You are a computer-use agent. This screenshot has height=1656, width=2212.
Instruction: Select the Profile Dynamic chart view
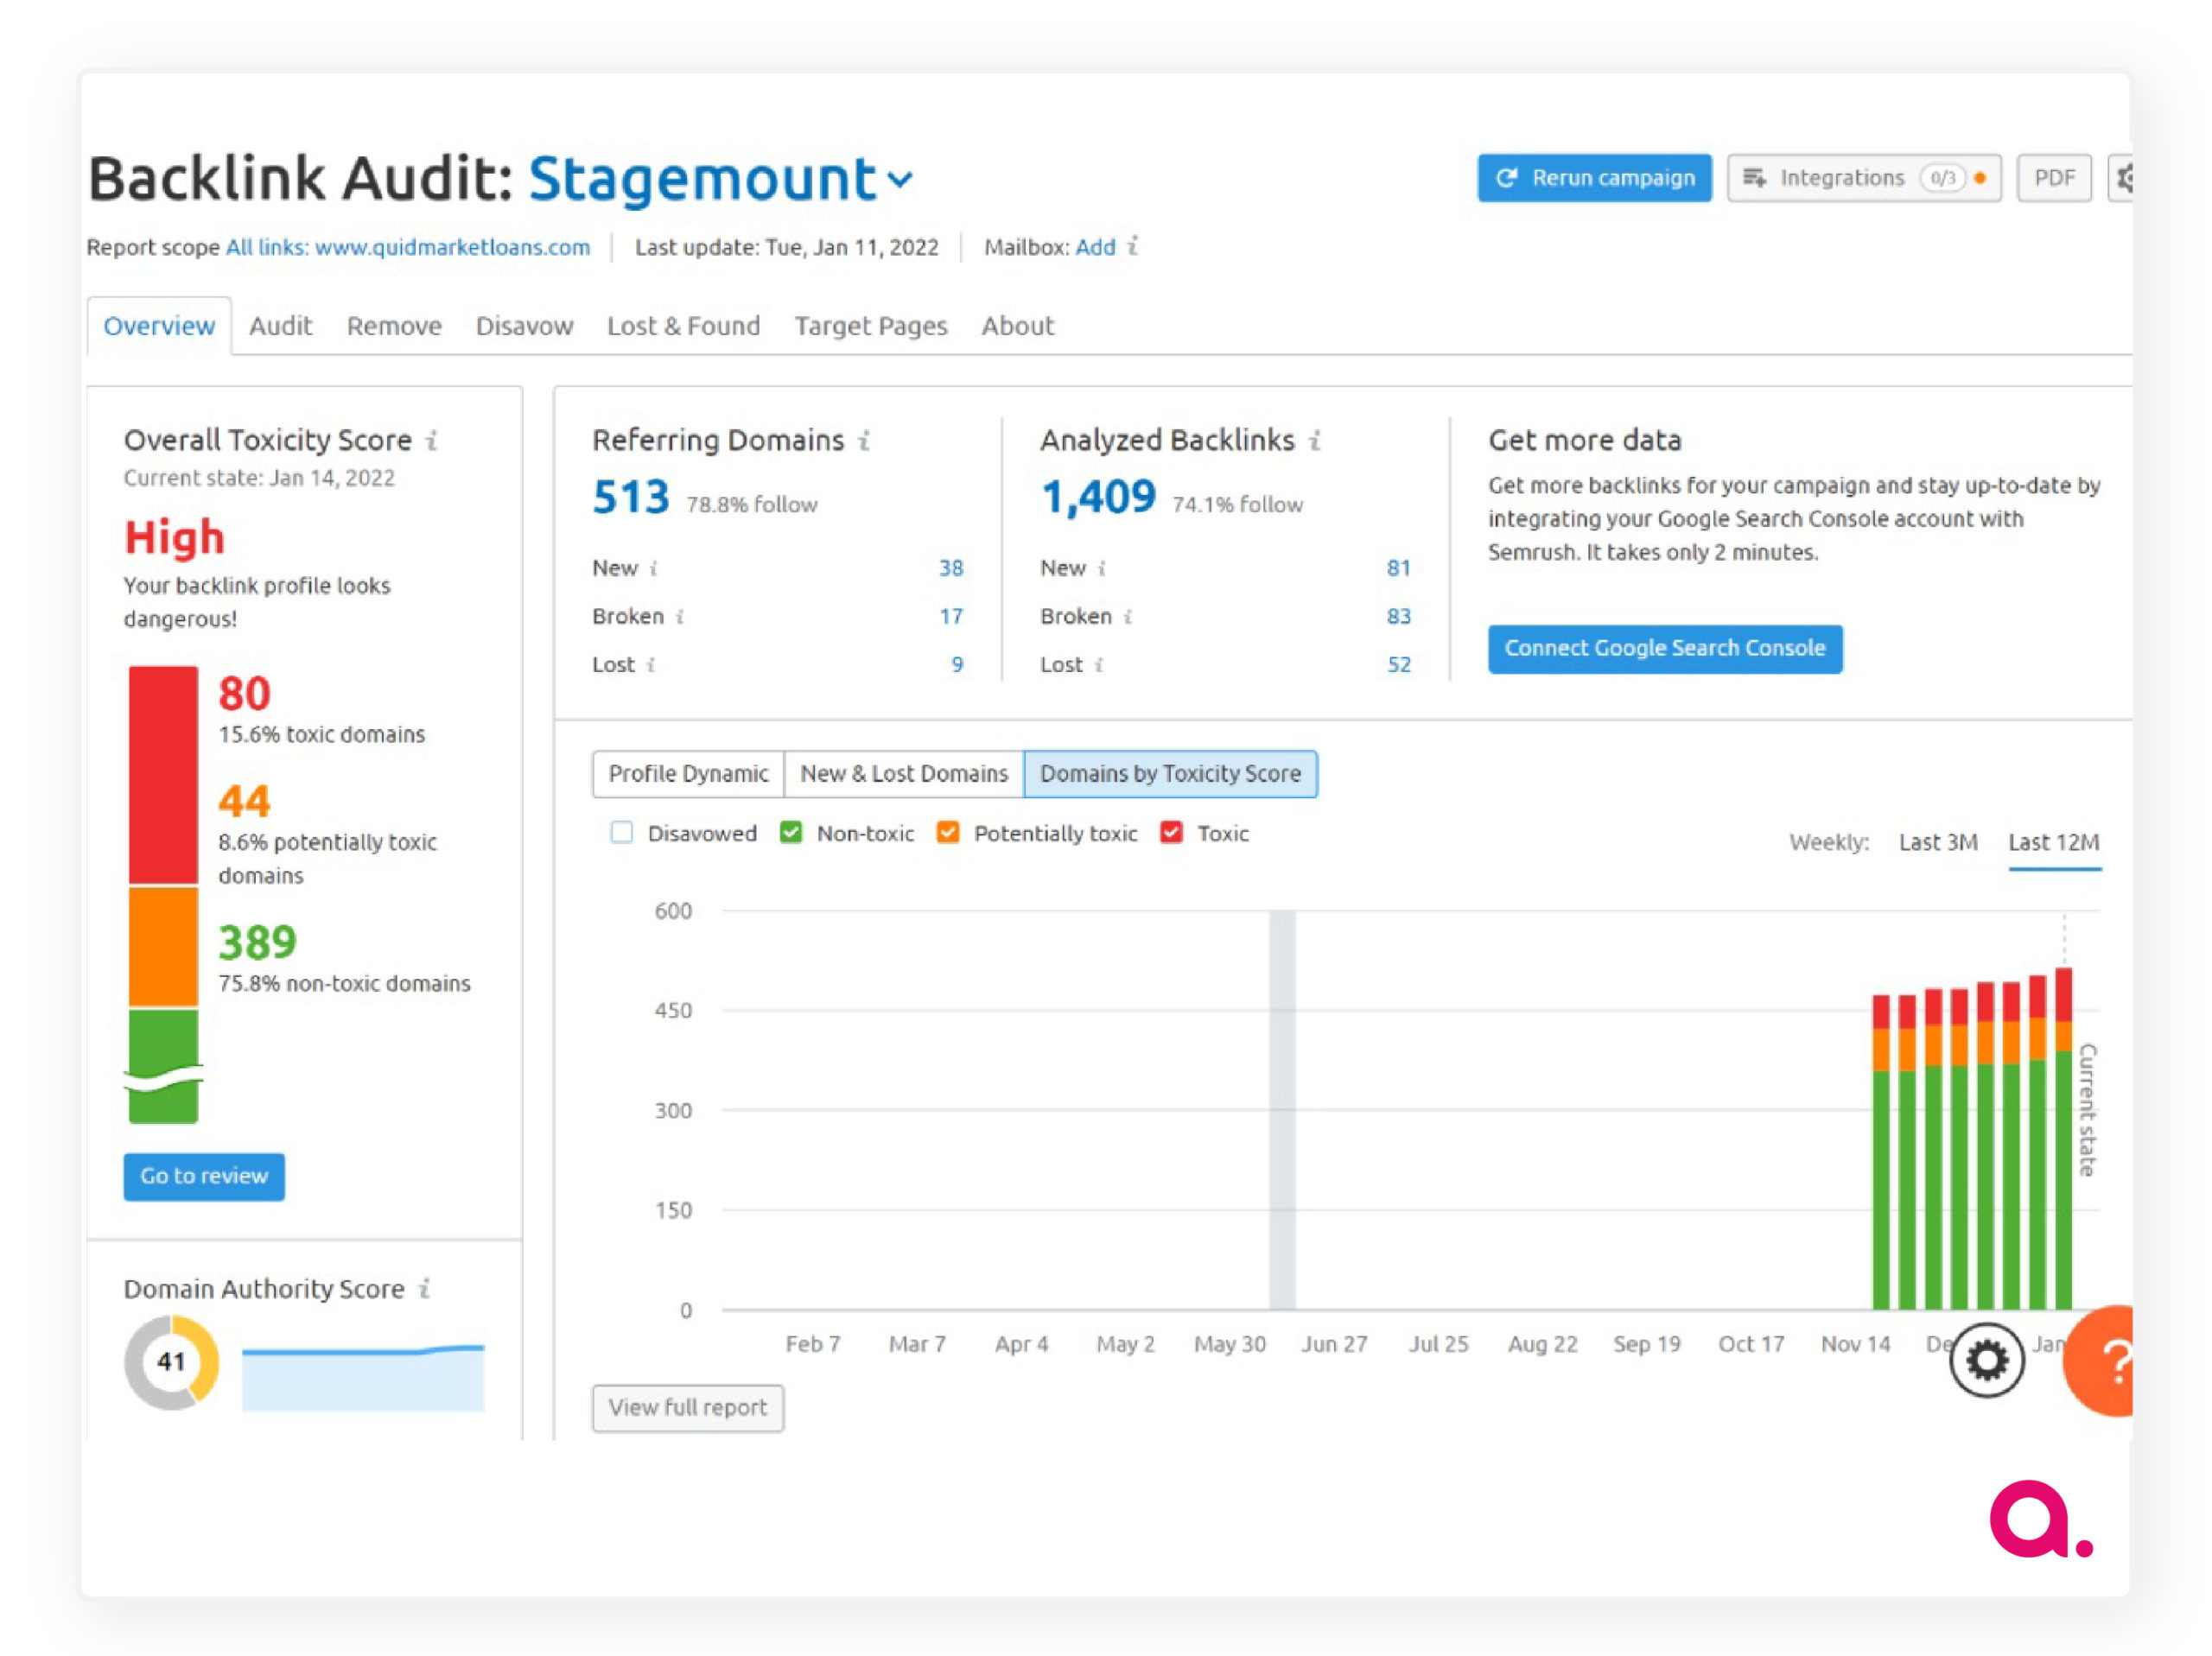pyautogui.click(x=688, y=774)
